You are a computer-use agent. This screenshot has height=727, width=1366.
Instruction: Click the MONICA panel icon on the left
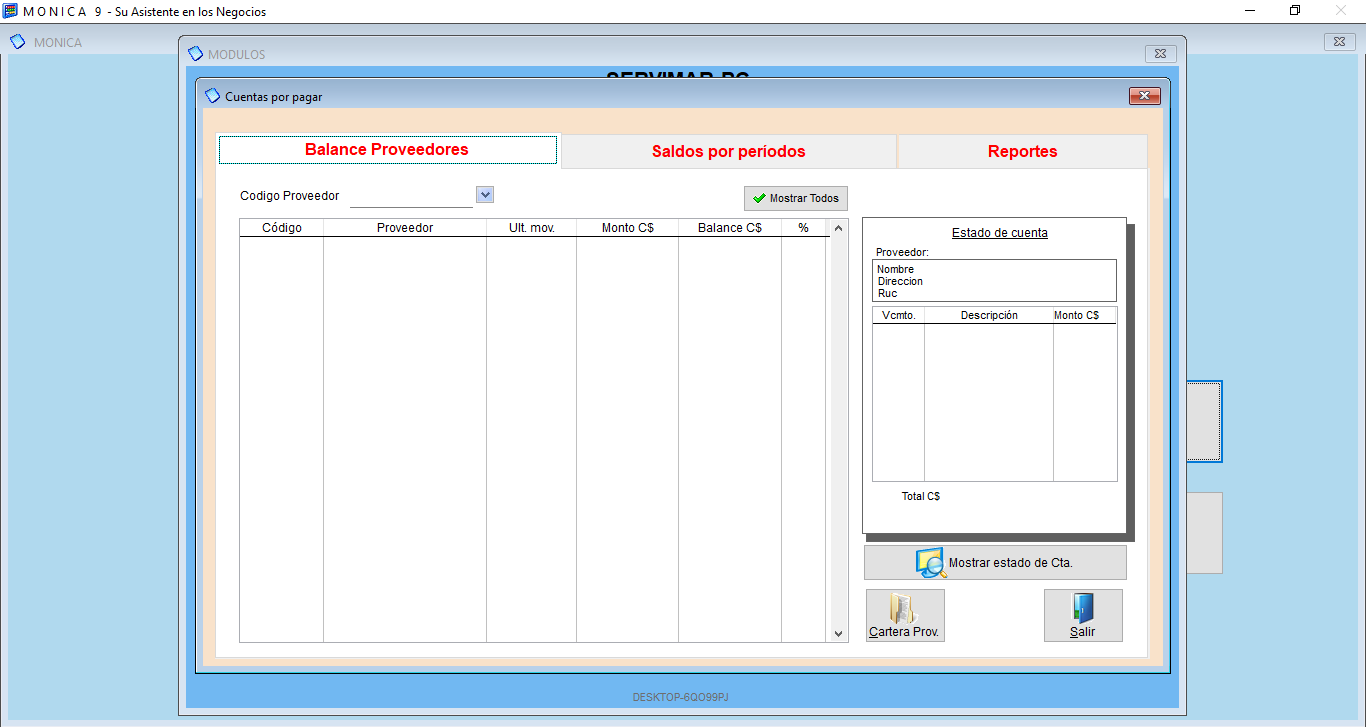[16, 41]
